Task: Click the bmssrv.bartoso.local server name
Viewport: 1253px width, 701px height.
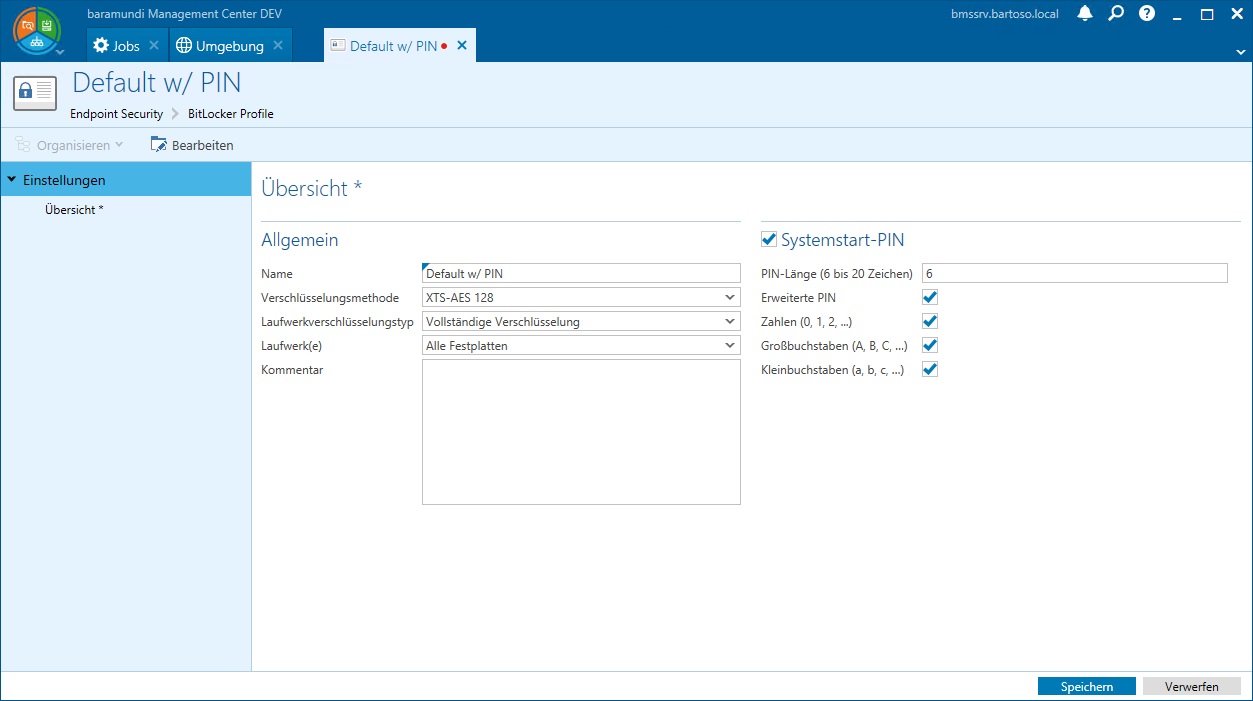Action: pos(1004,15)
